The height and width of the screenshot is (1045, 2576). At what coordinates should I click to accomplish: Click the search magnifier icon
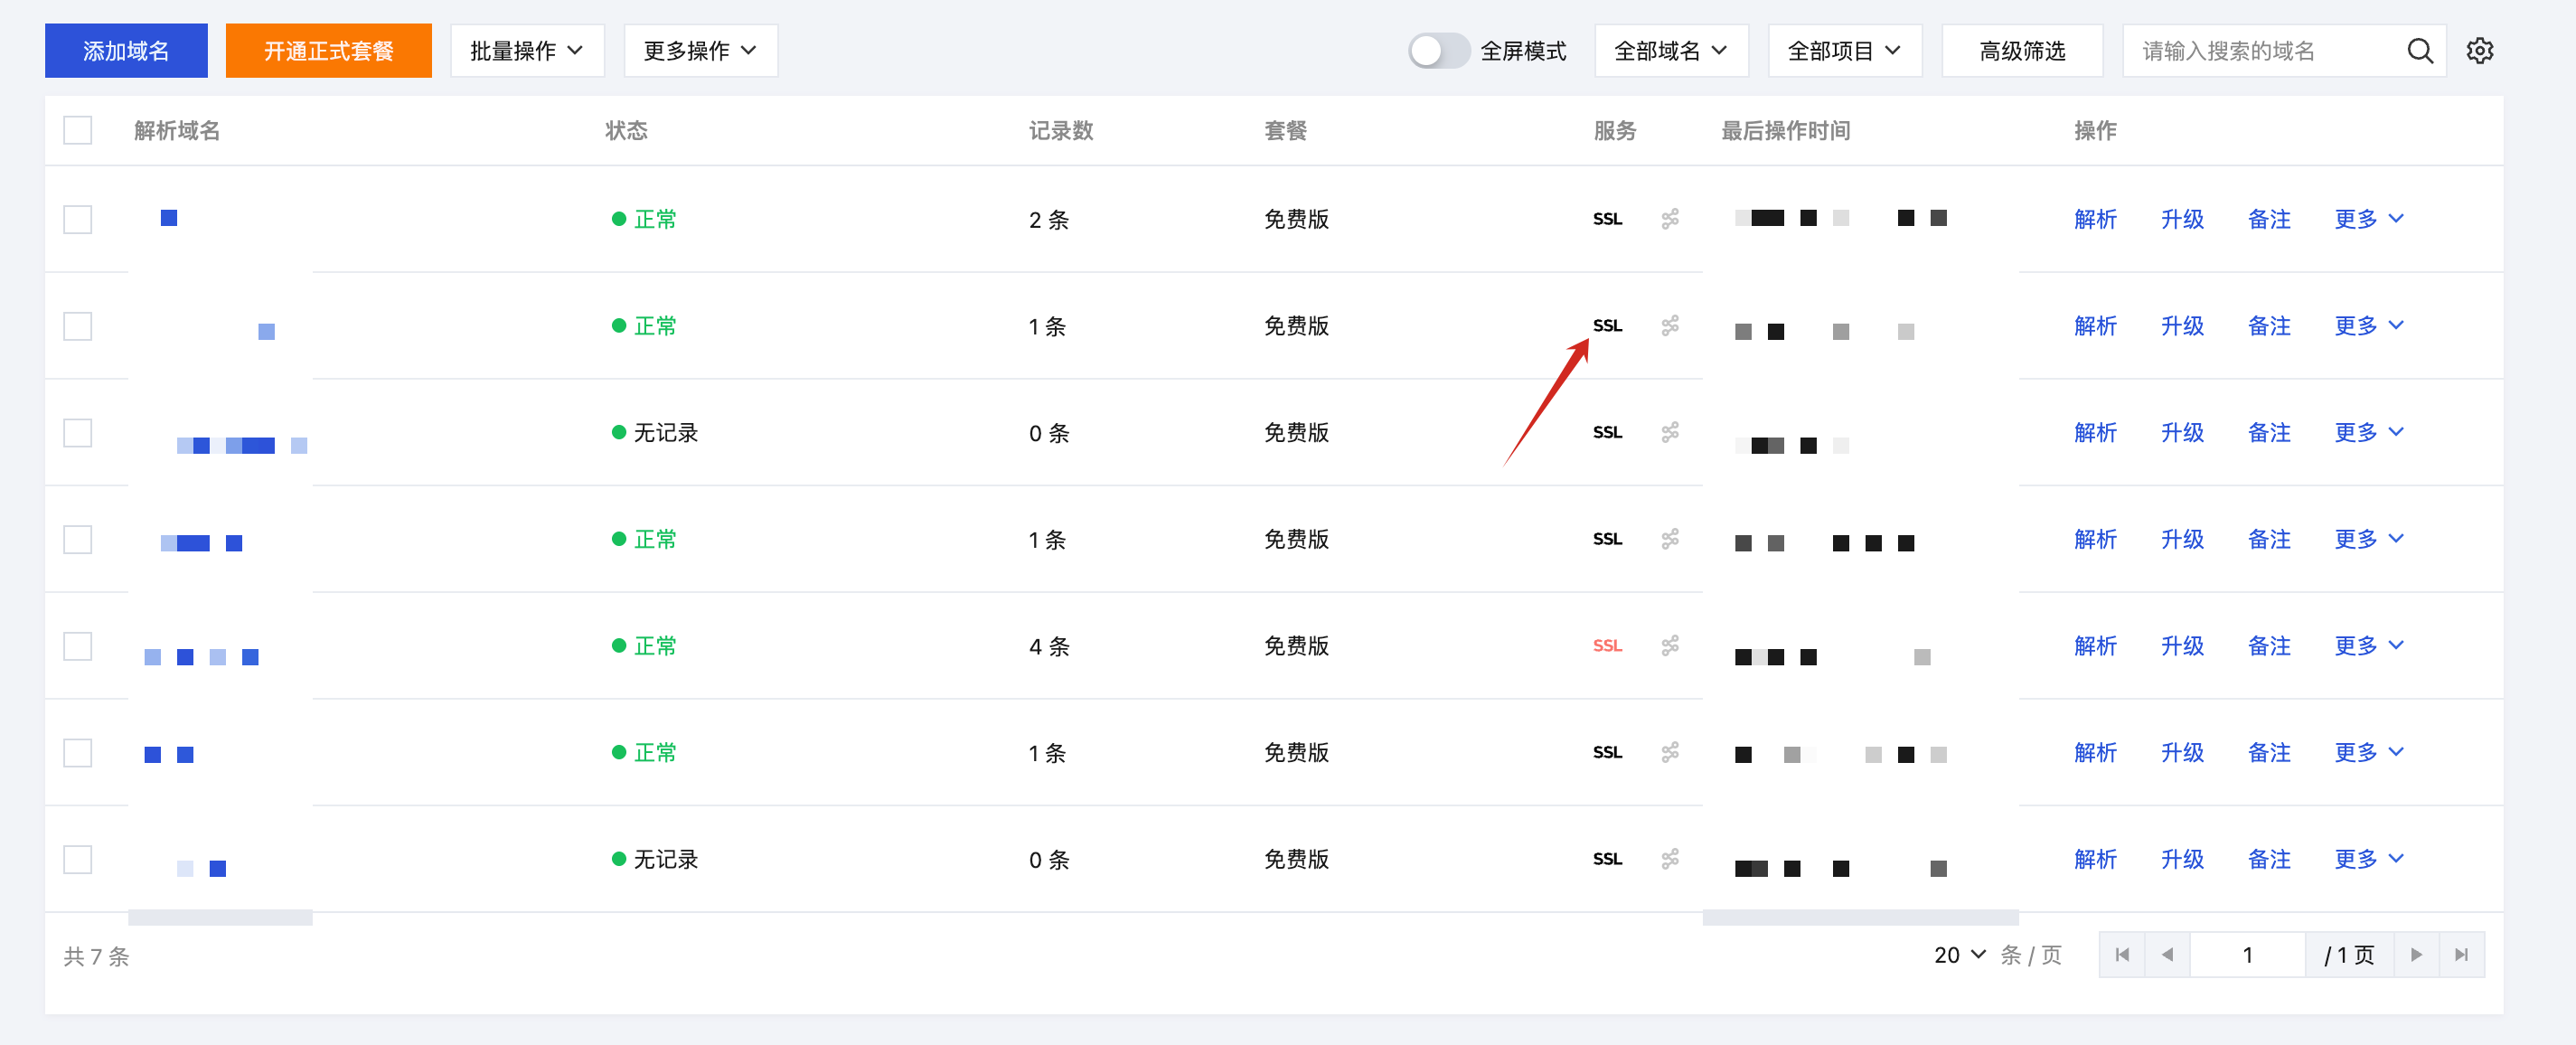pos(2419,51)
